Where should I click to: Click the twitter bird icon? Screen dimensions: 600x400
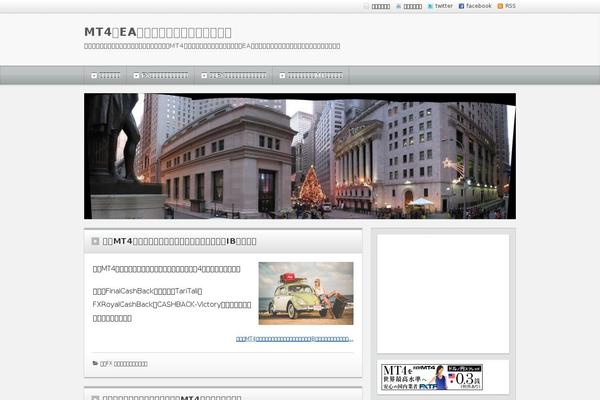pos(430,6)
